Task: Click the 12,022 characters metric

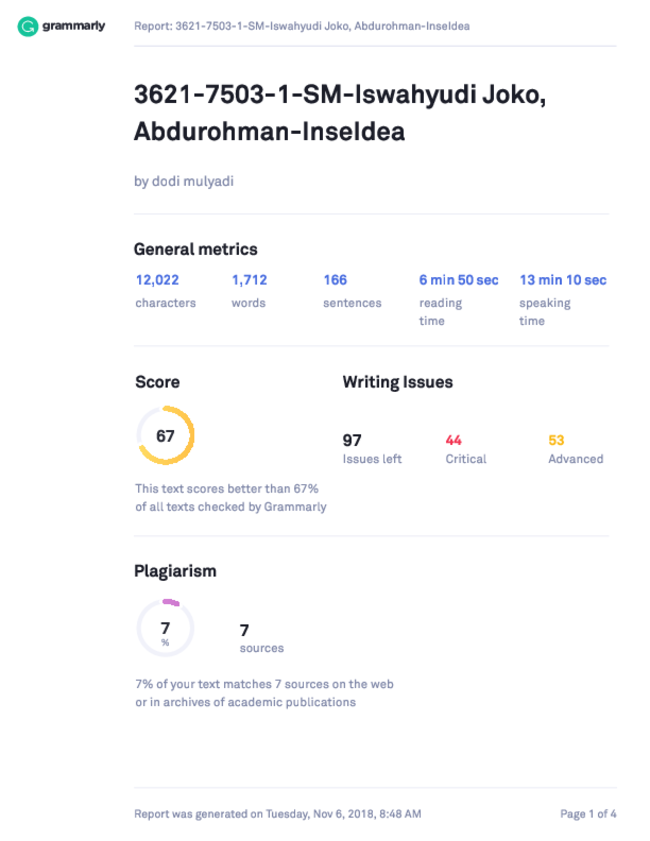Action: tap(166, 291)
